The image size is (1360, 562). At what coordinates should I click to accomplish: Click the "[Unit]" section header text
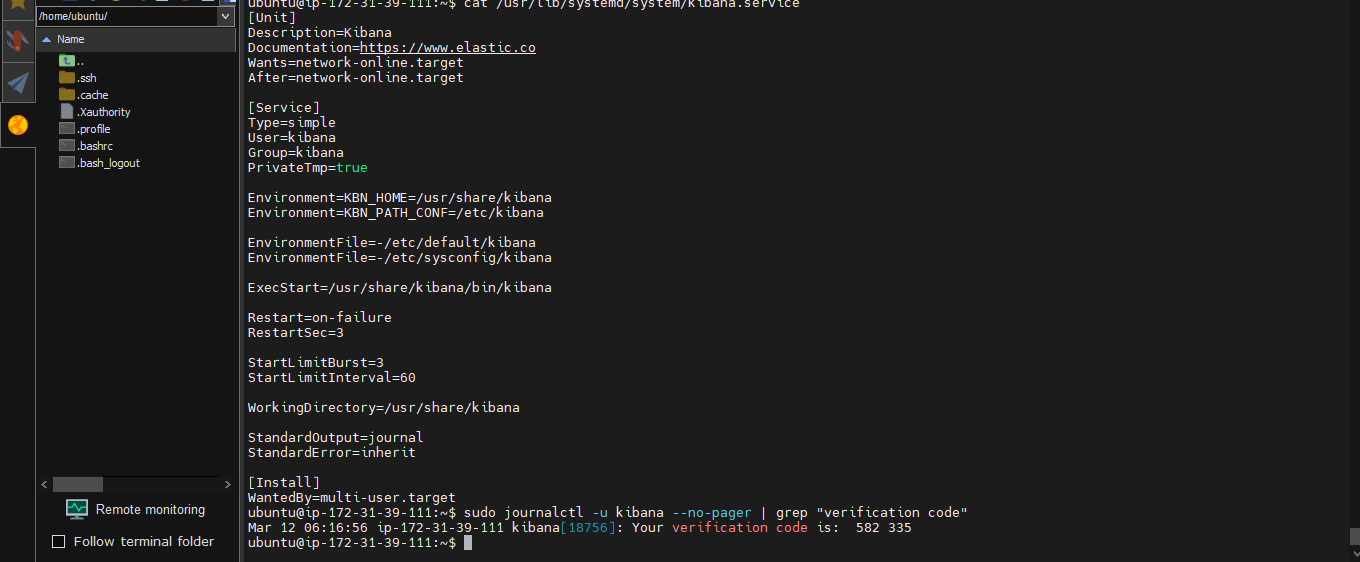click(x=272, y=17)
